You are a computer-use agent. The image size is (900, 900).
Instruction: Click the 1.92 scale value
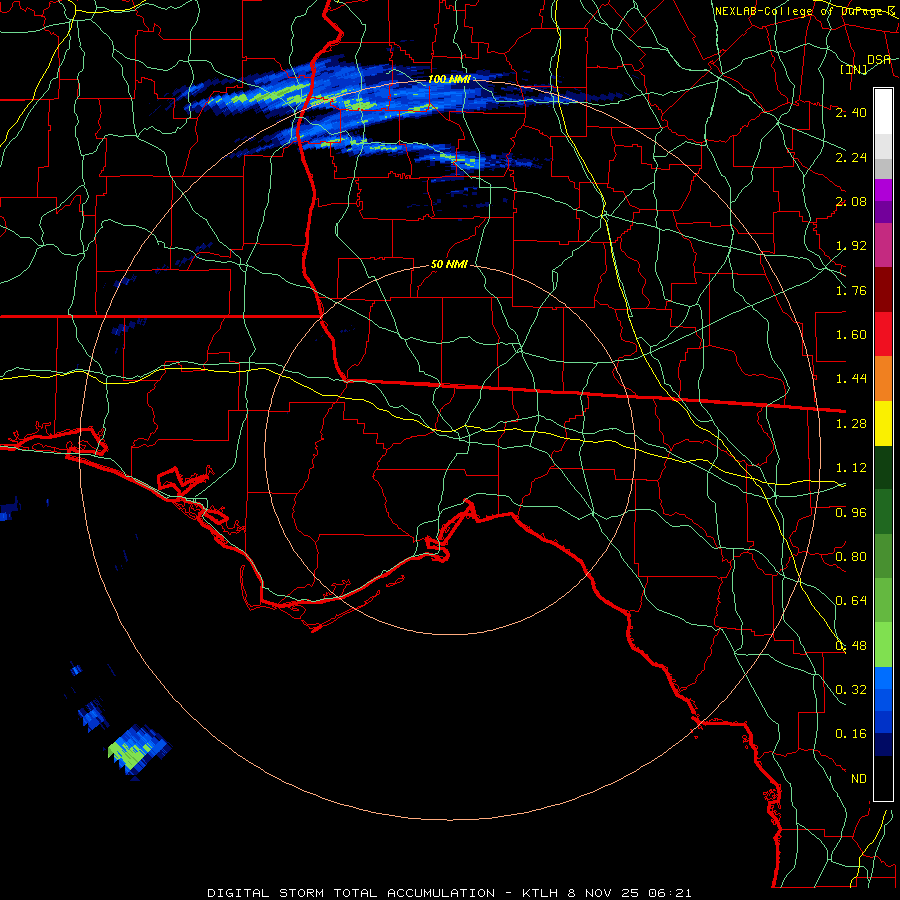click(x=851, y=246)
